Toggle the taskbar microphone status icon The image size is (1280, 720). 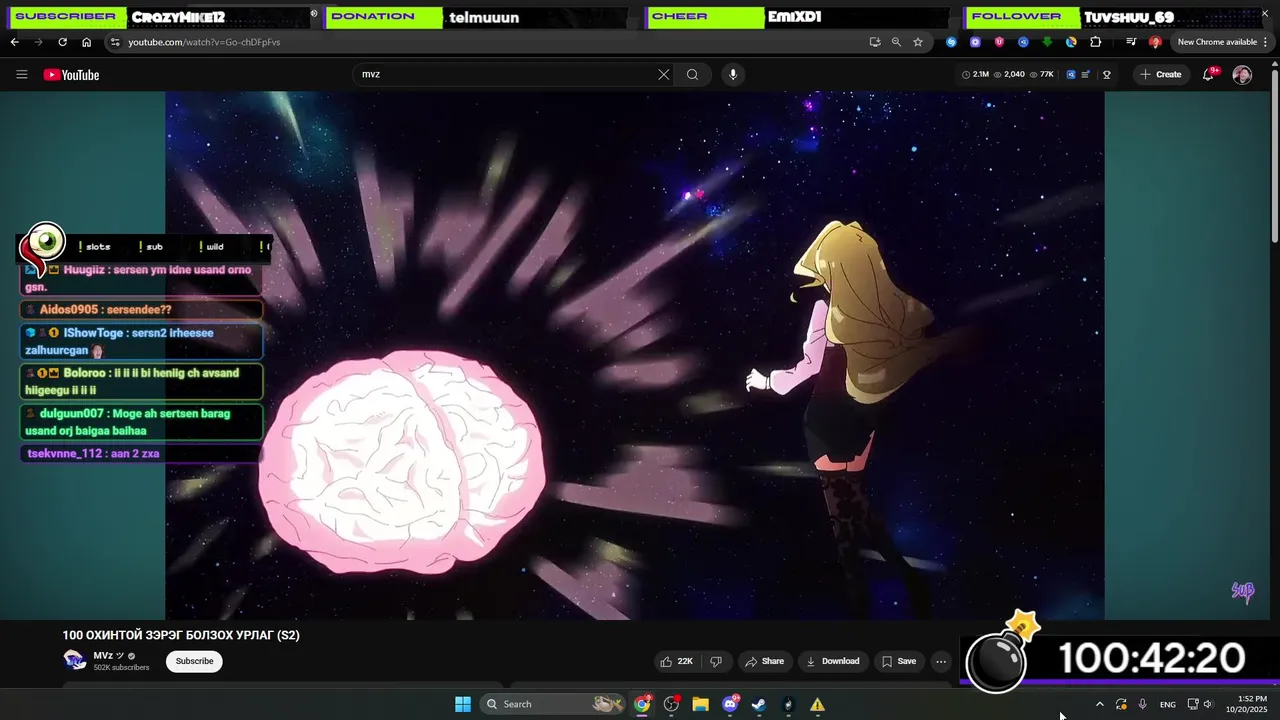point(1142,704)
